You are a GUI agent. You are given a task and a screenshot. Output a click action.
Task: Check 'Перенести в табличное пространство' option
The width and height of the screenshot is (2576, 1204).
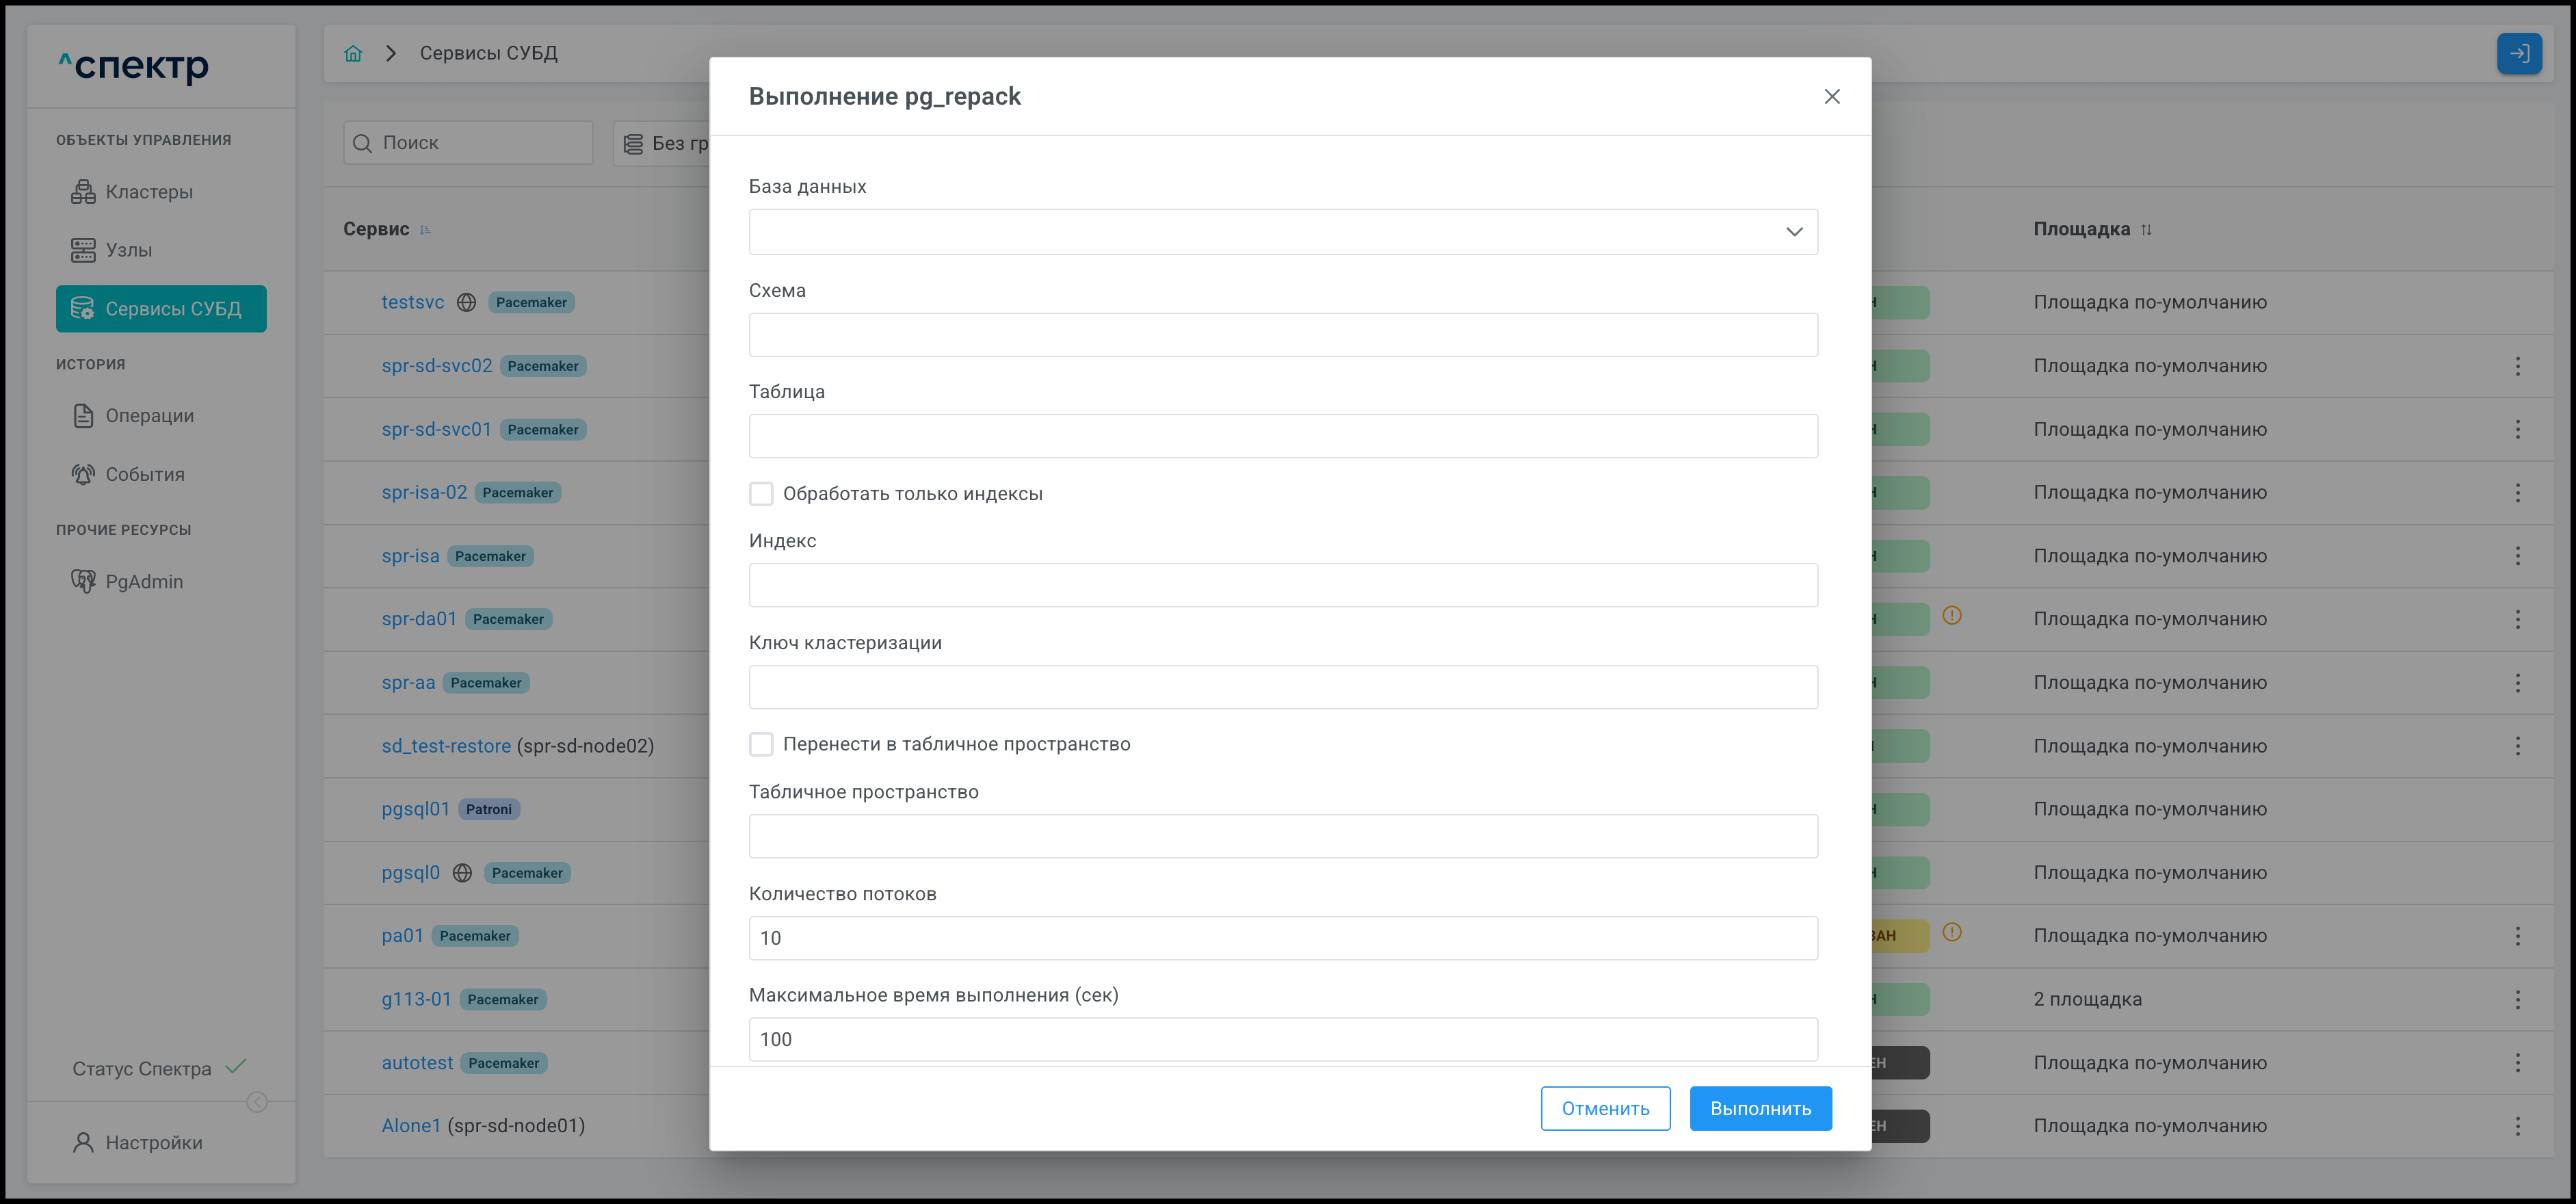761,743
